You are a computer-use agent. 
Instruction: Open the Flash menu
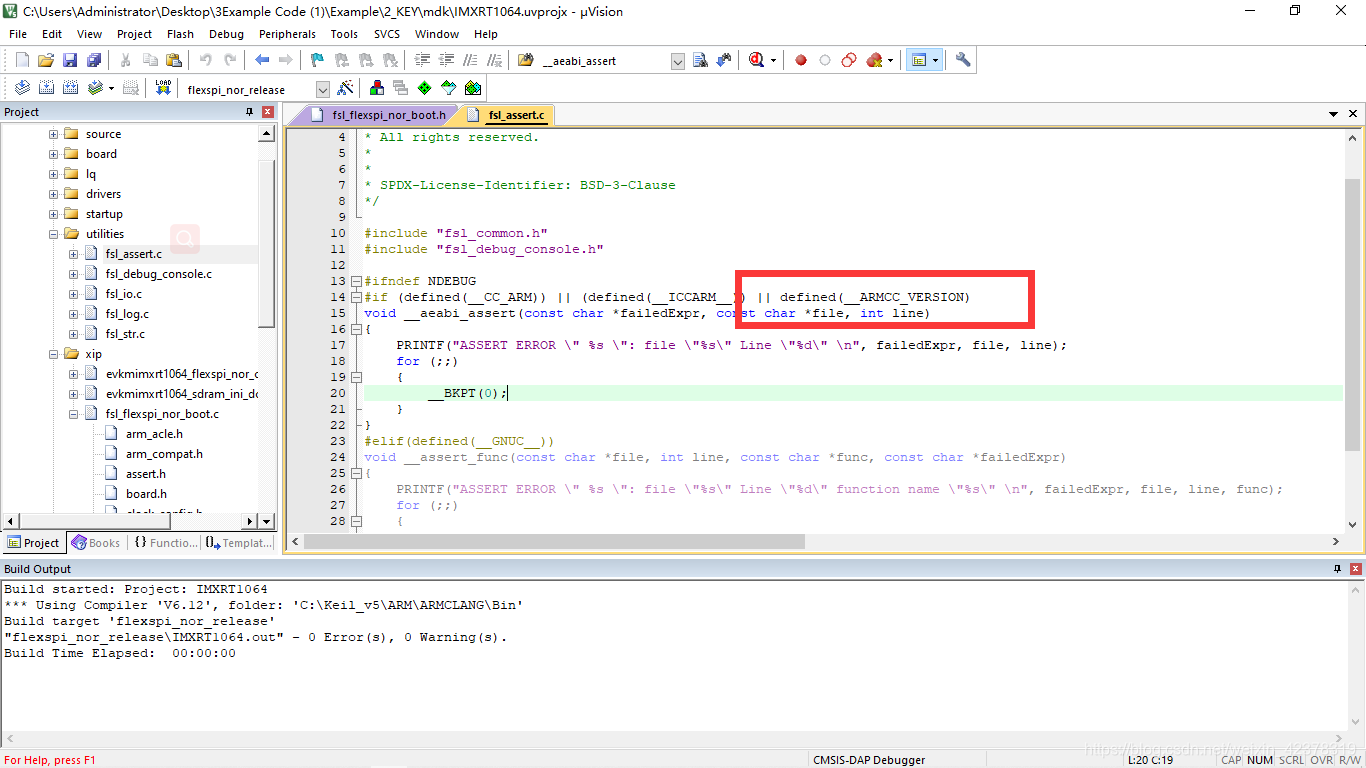point(180,33)
